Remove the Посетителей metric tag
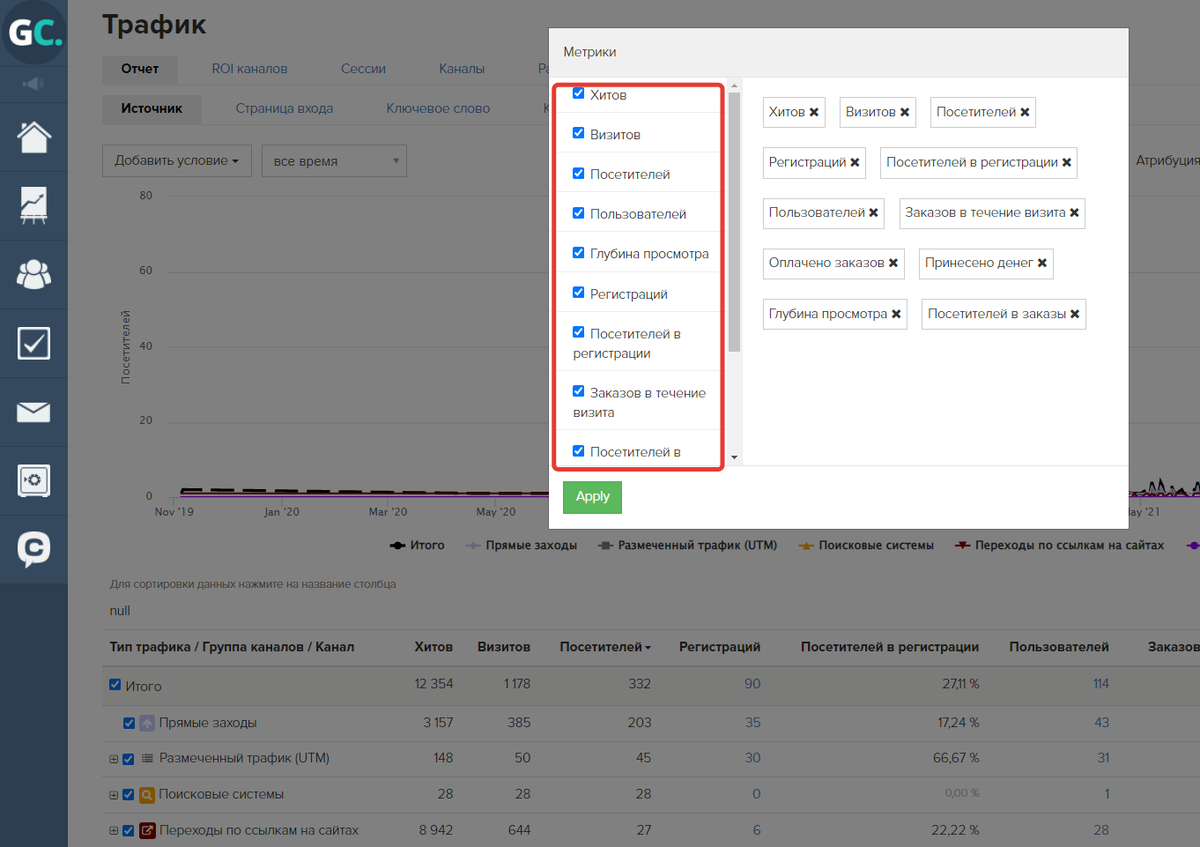The width and height of the screenshot is (1200, 847). 1025,113
